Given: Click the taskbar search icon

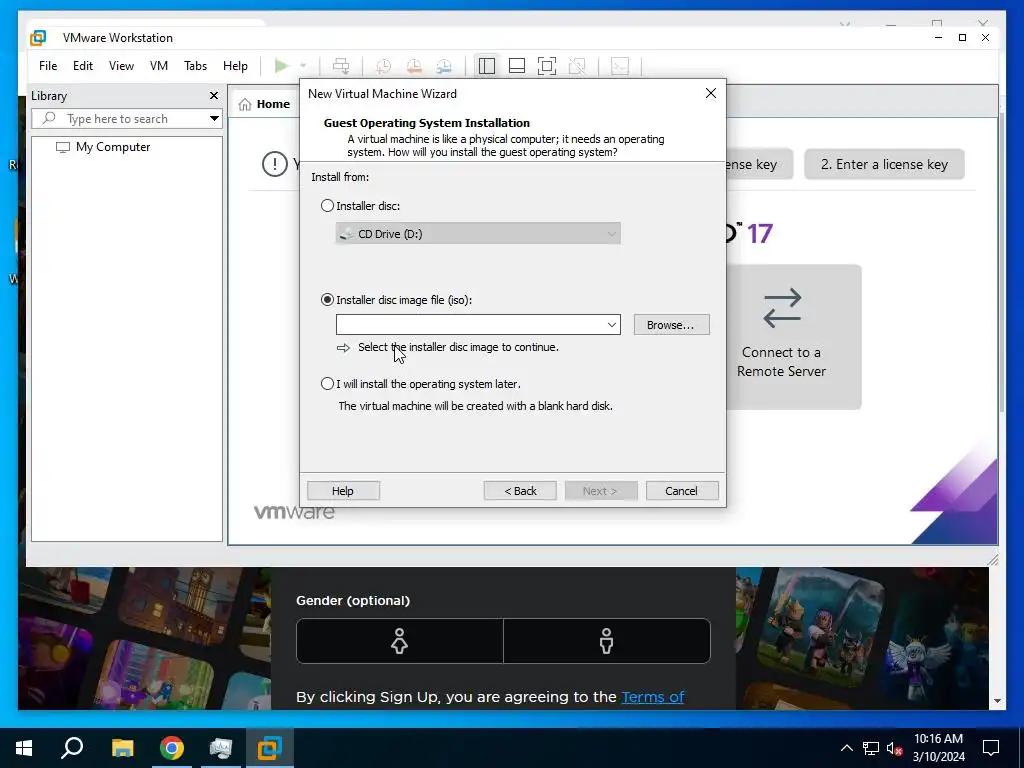Looking at the screenshot, I should (72, 748).
